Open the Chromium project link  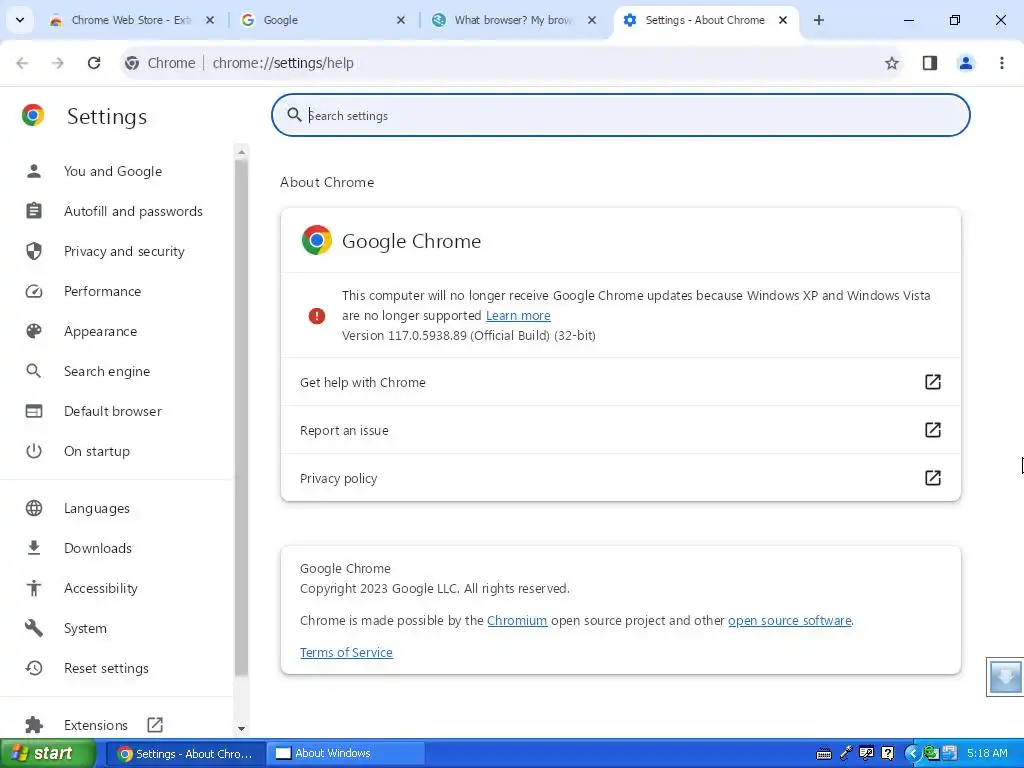coord(517,620)
